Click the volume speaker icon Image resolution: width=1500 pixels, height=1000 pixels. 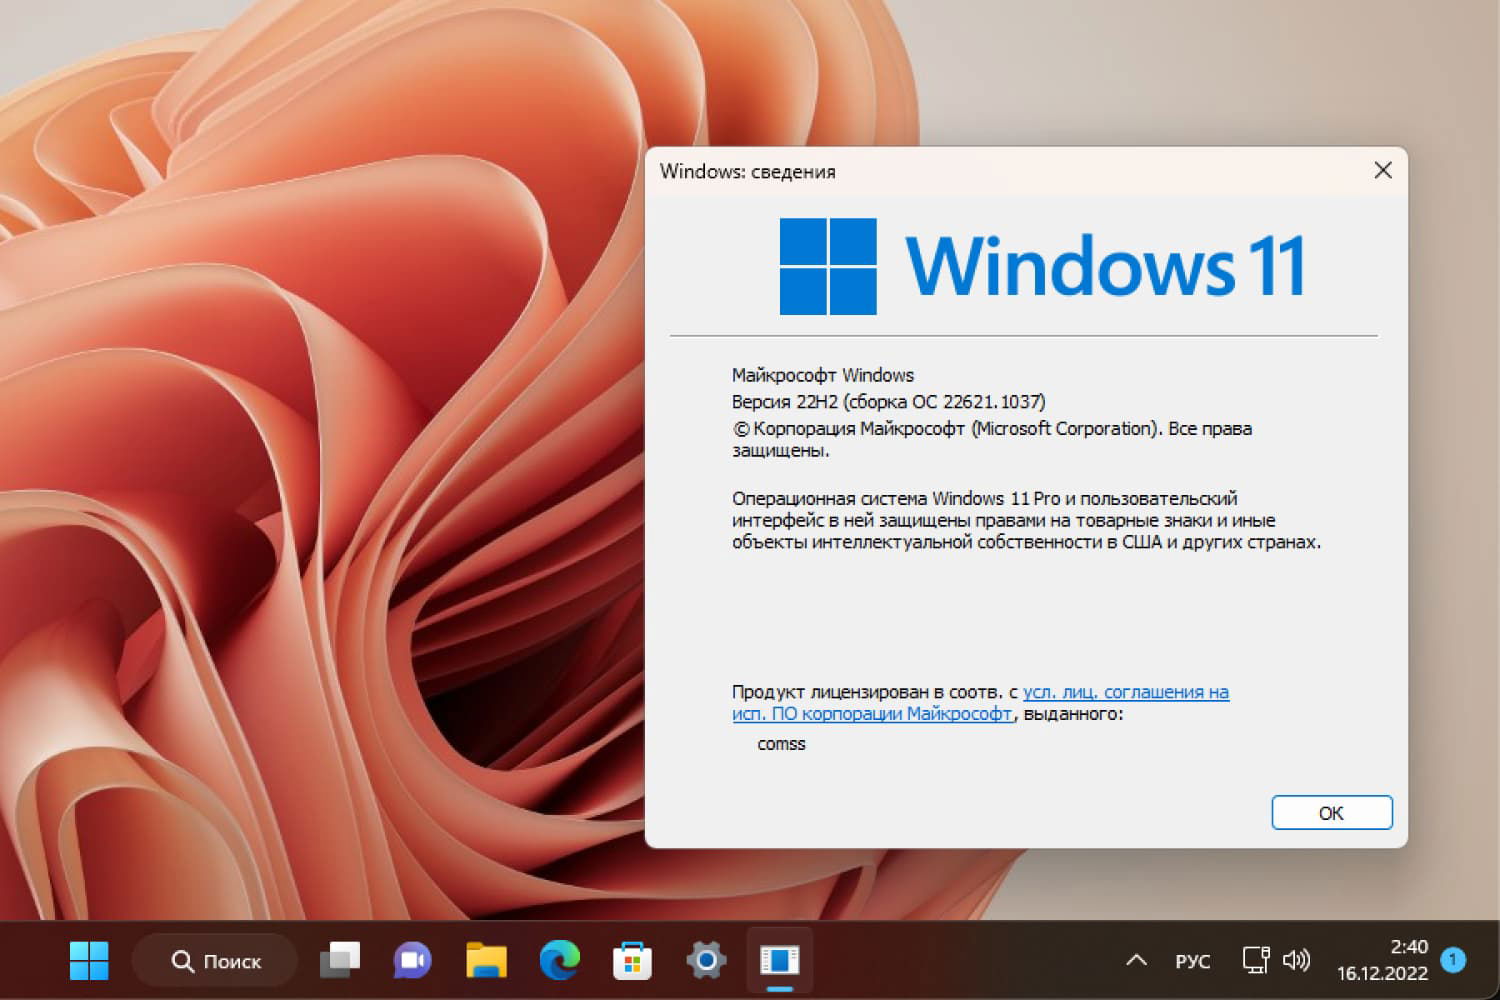[x=1296, y=961]
